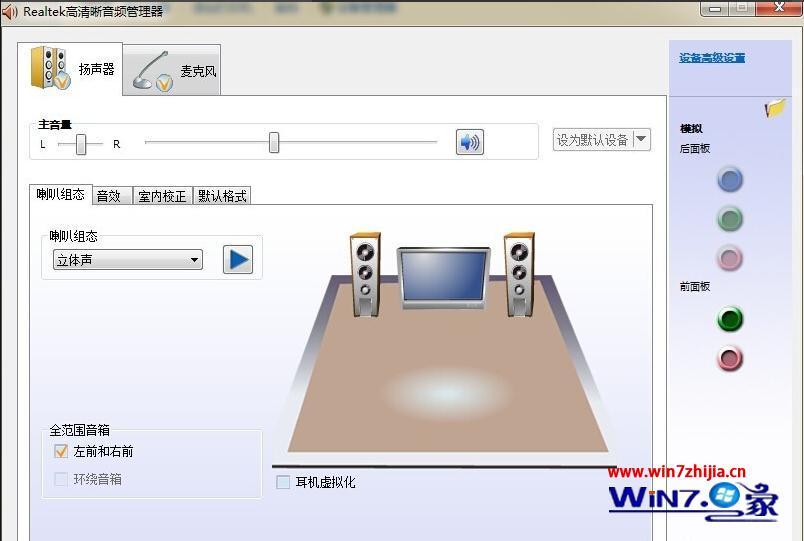The width and height of the screenshot is (804, 541).
Task: Open the 立体声 speaker configuration dropdown
Action: [128, 260]
